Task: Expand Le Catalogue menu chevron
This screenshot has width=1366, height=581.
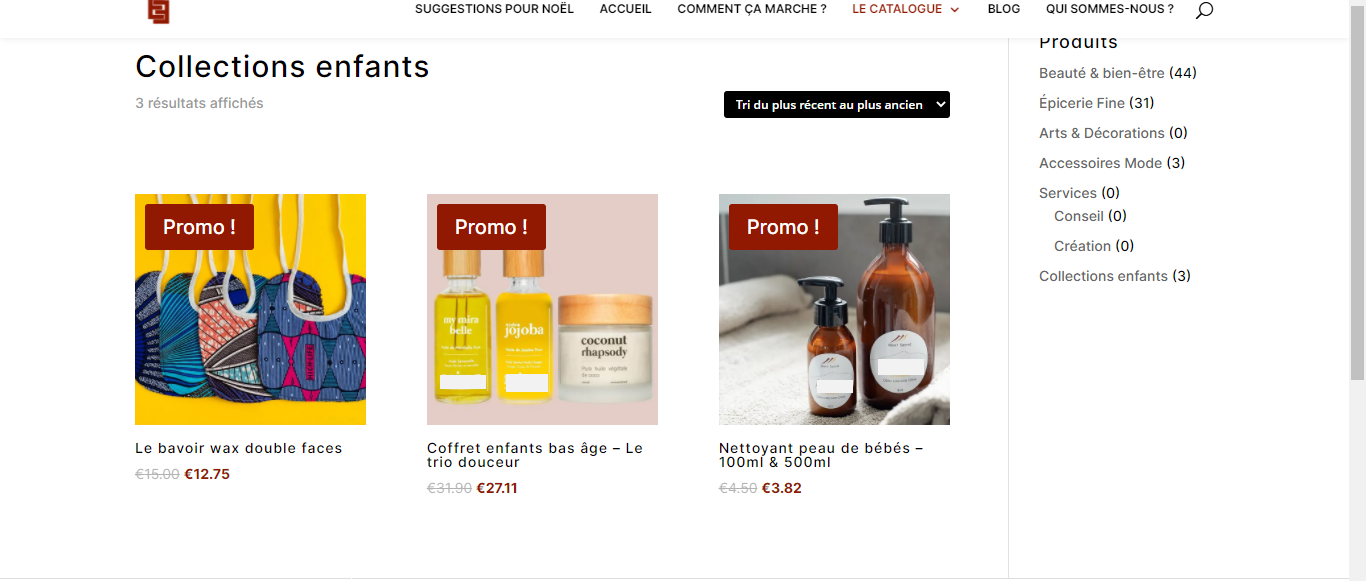Action: 954,10
